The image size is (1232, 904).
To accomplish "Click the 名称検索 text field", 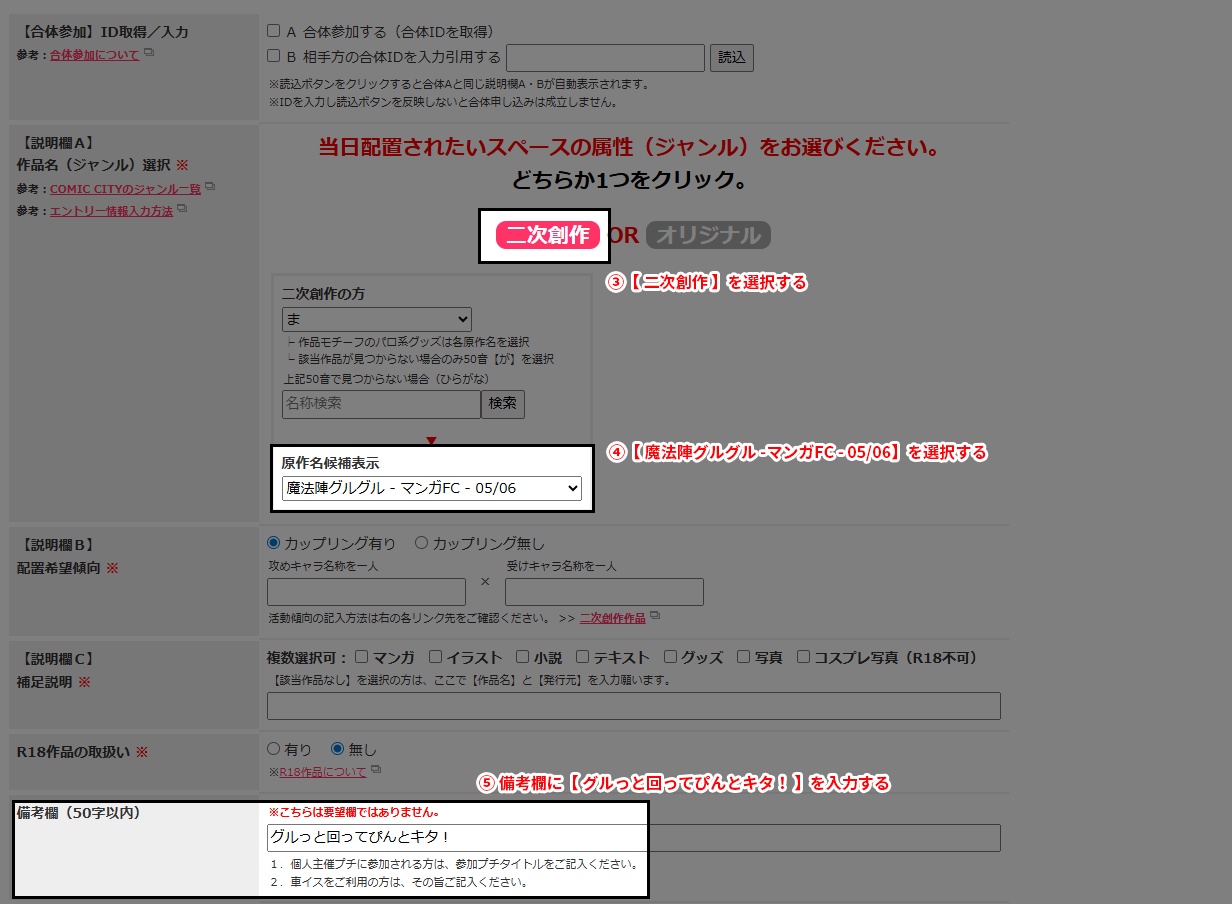I will coord(381,404).
